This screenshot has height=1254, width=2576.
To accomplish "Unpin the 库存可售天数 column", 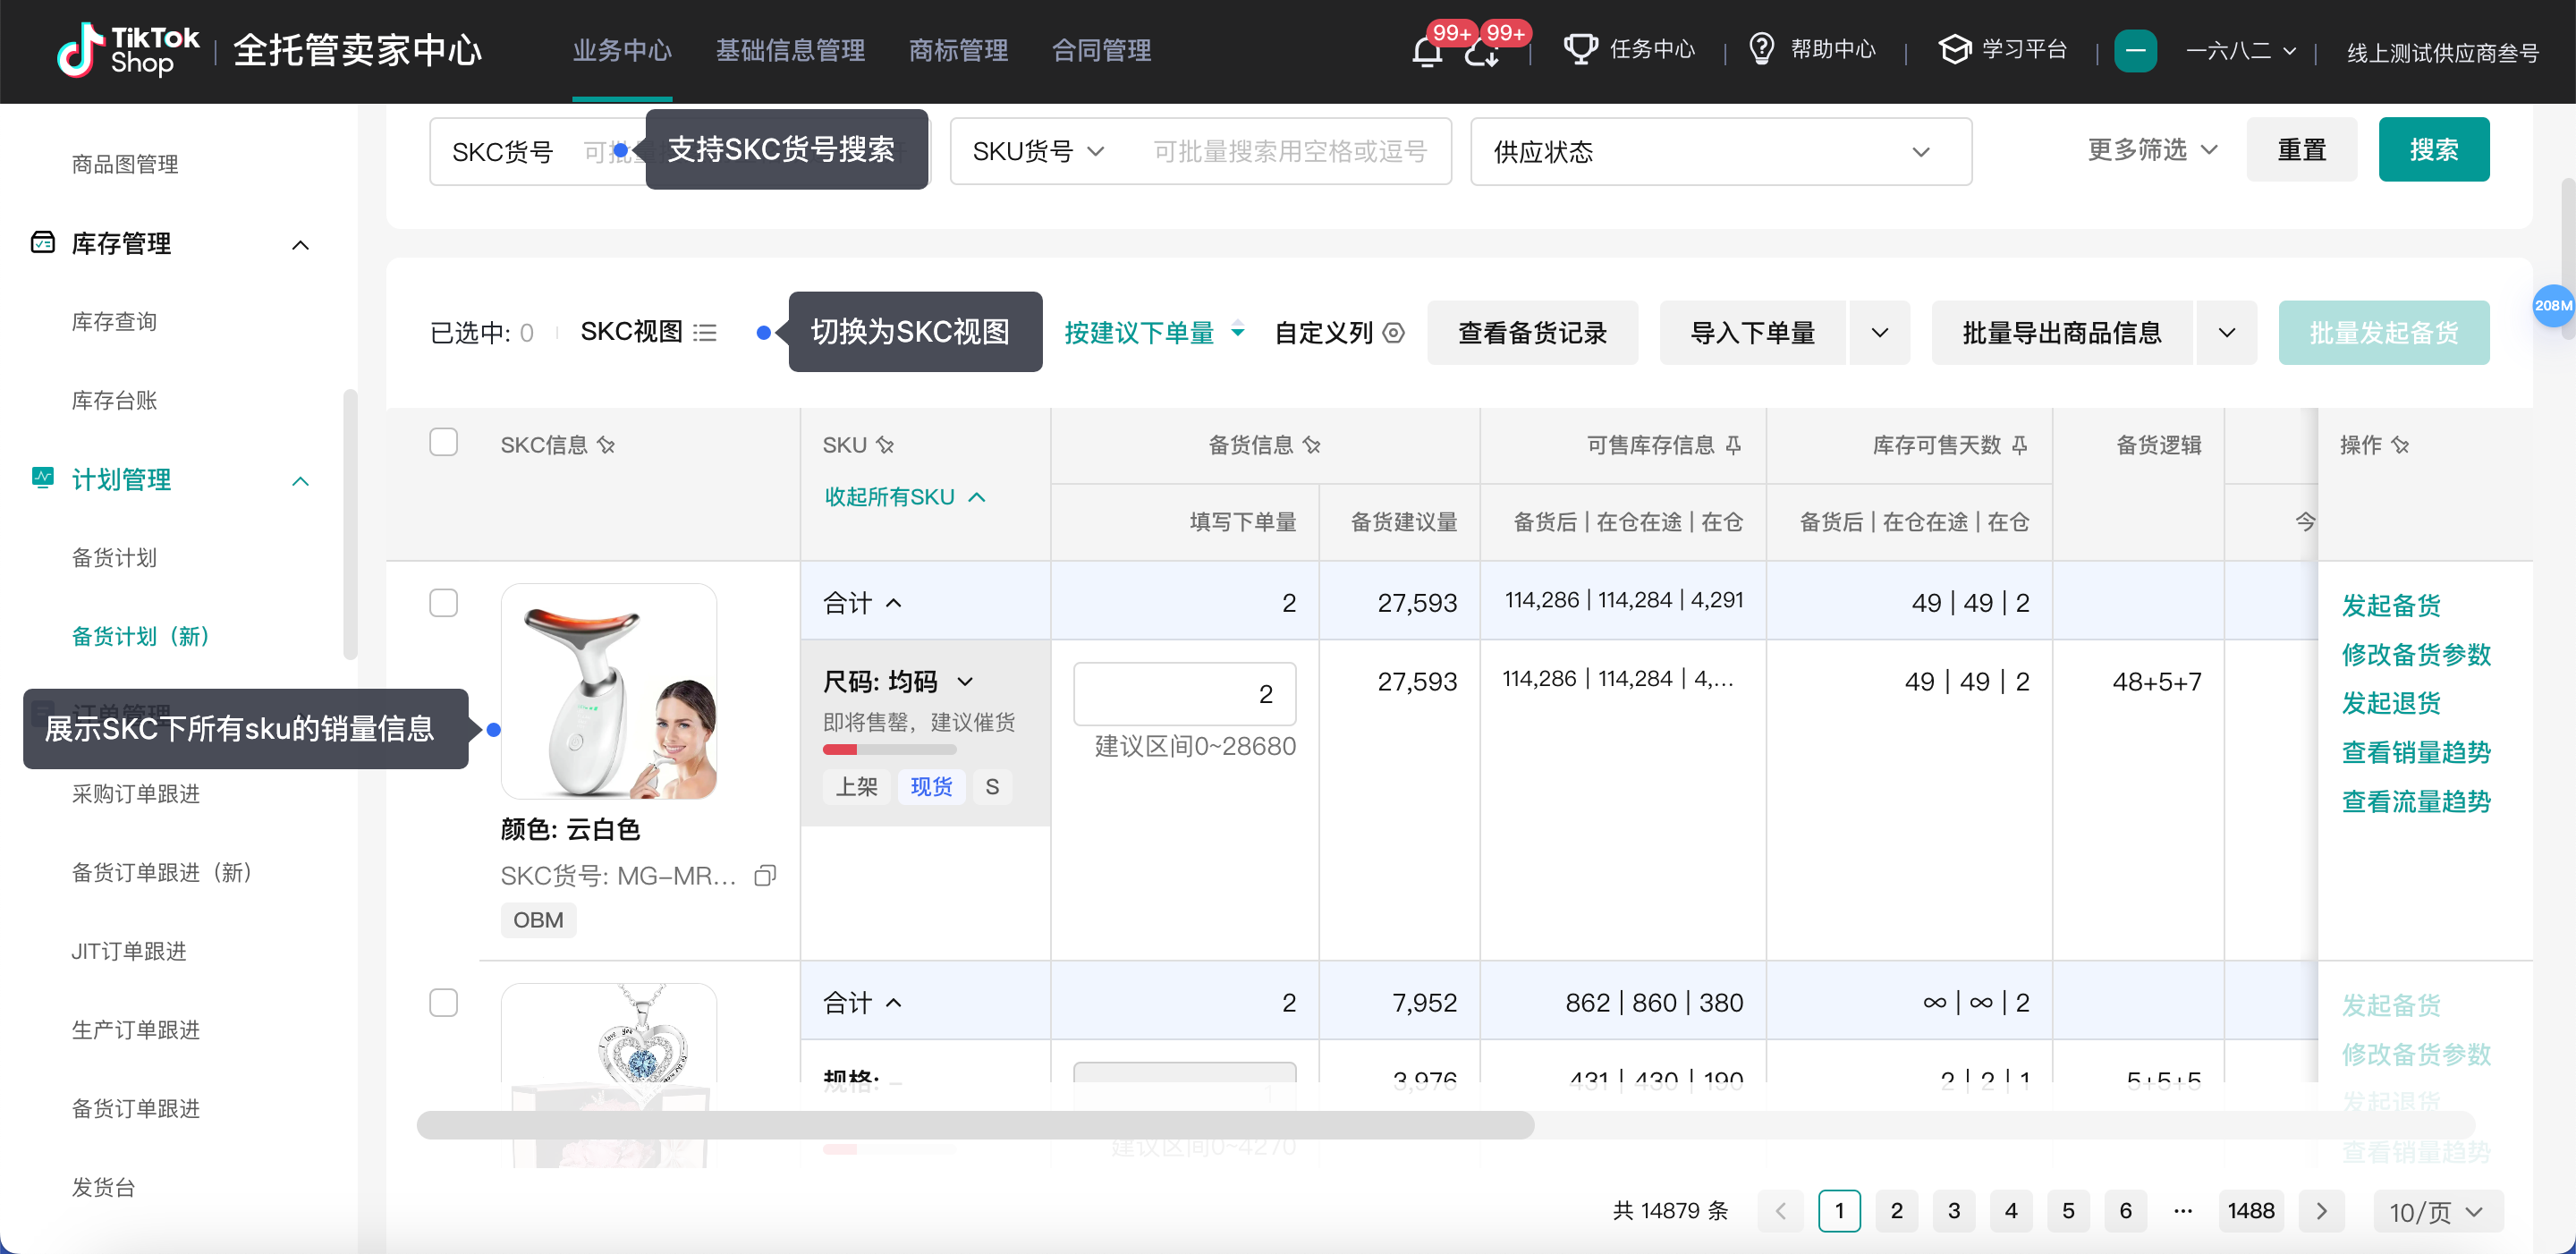I will (x=2019, y=445).
